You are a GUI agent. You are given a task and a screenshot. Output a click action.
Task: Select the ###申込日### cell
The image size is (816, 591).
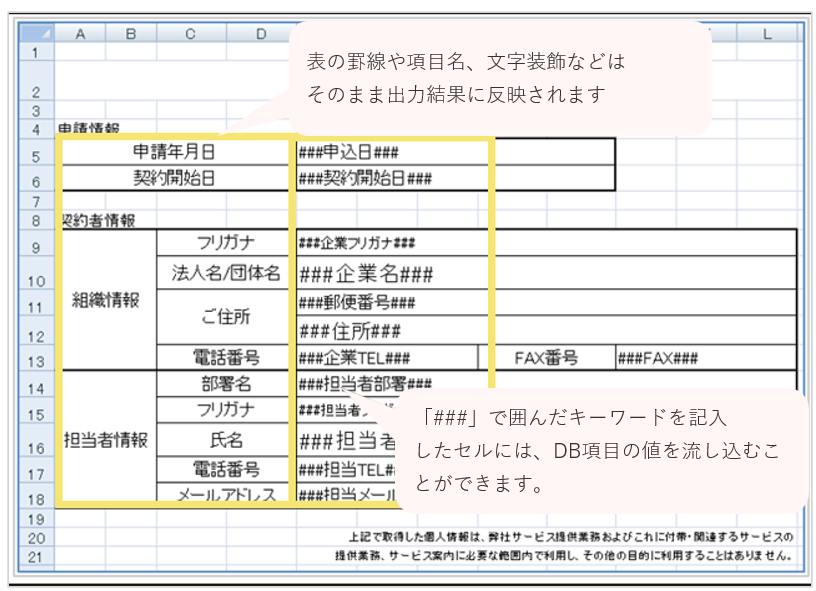point(455,152)
